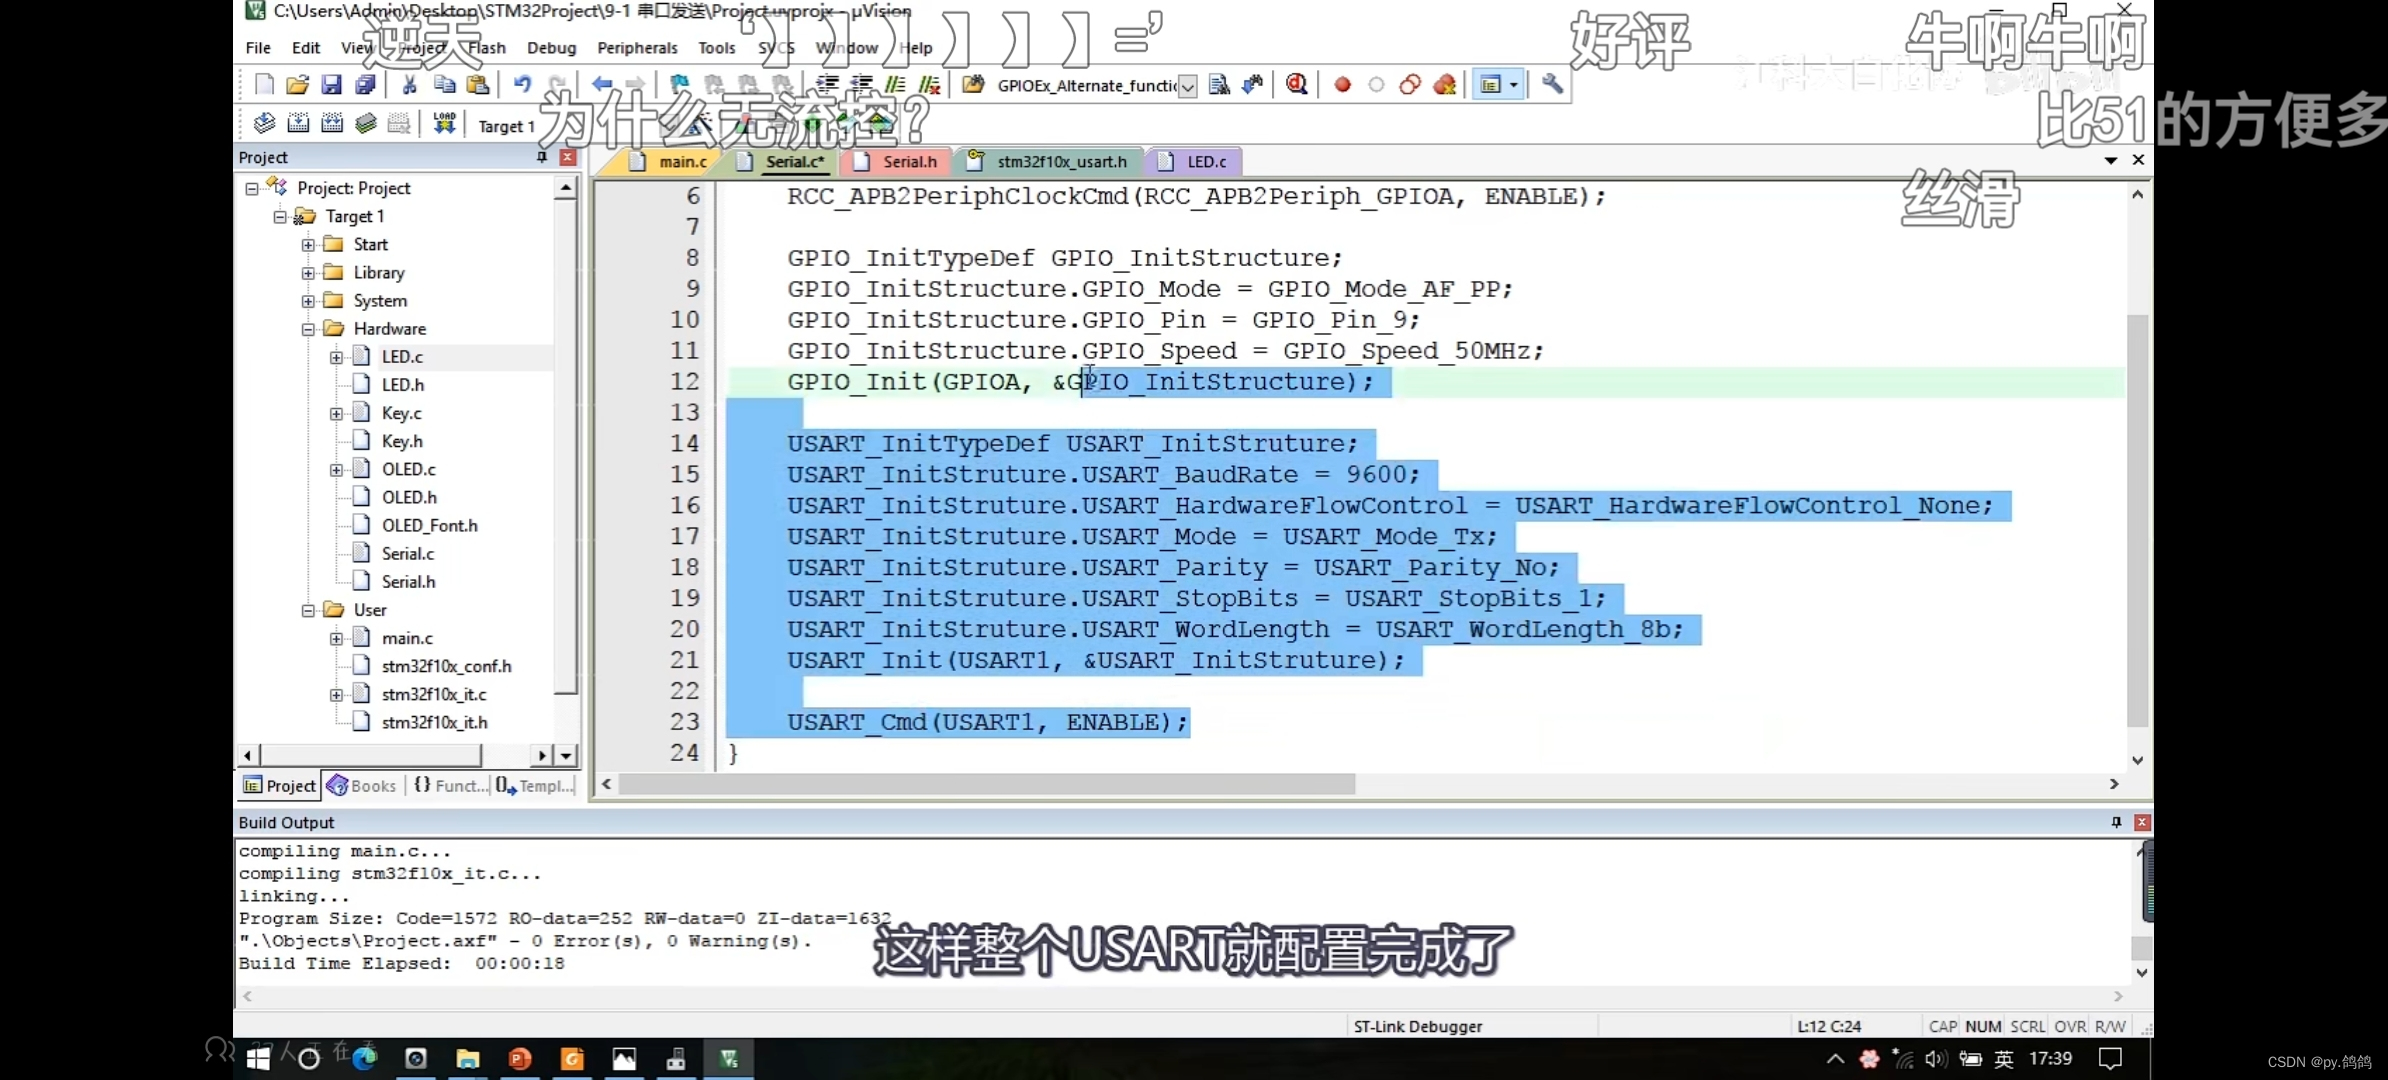Screen dimensions: 2388x1080
Task: Uncomment the selected lines
Action: tap(929, 85)
